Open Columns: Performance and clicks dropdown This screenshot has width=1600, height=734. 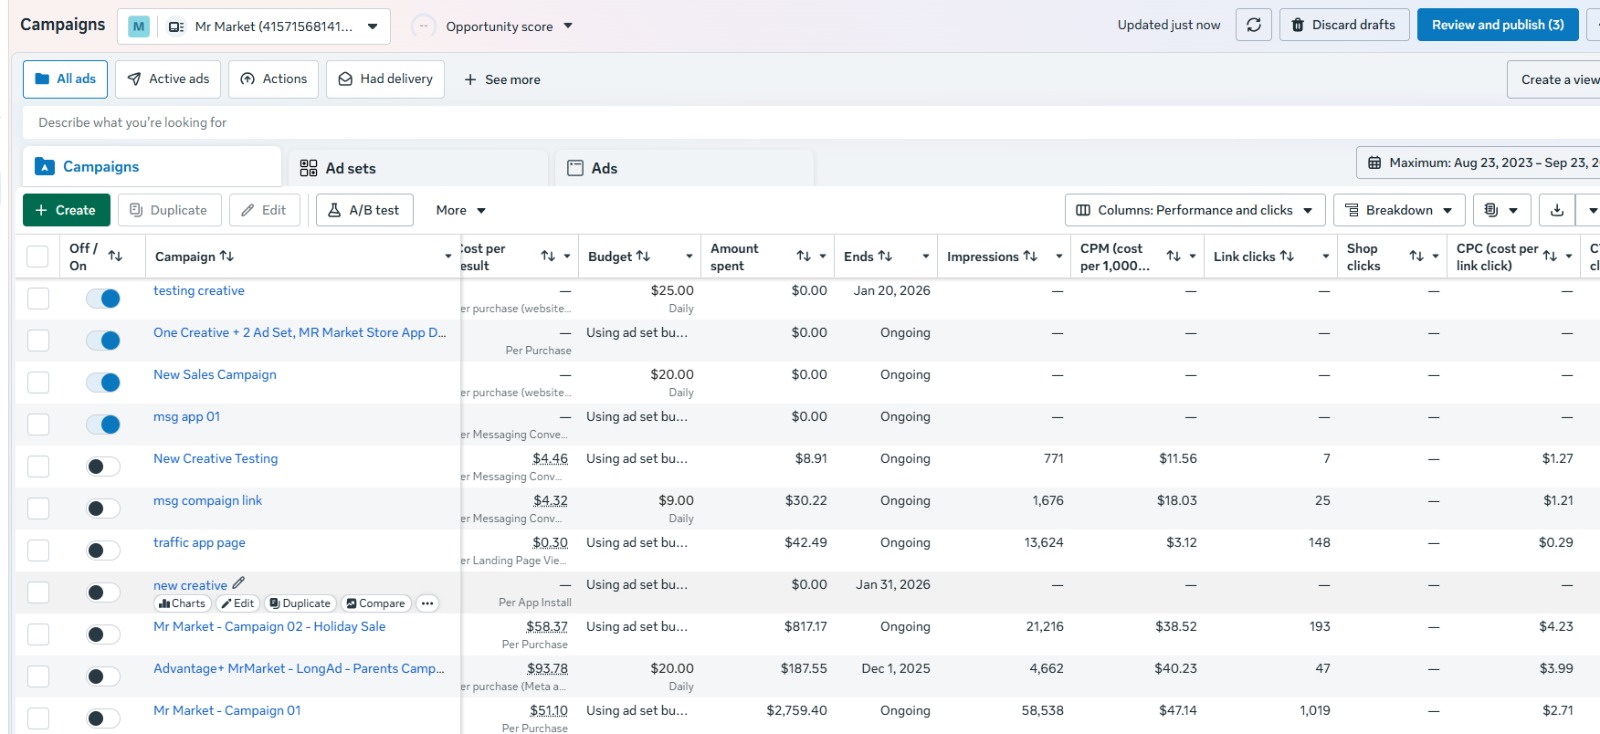tap(1195, 210)
